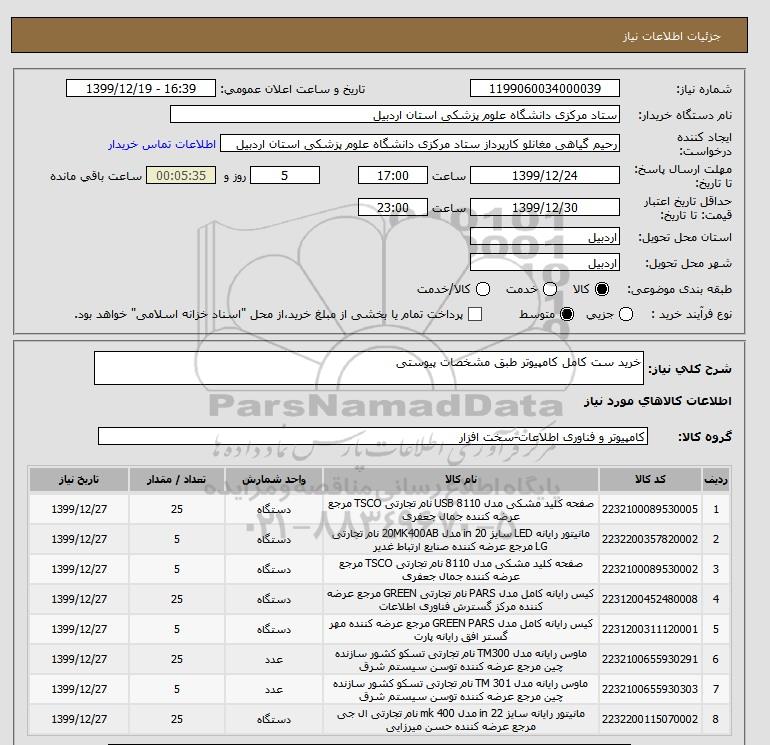Click the mk 400 22 in monitor item name
Image resolution: width=770 pixels, height=745 pixels.
tap(461, 719)
